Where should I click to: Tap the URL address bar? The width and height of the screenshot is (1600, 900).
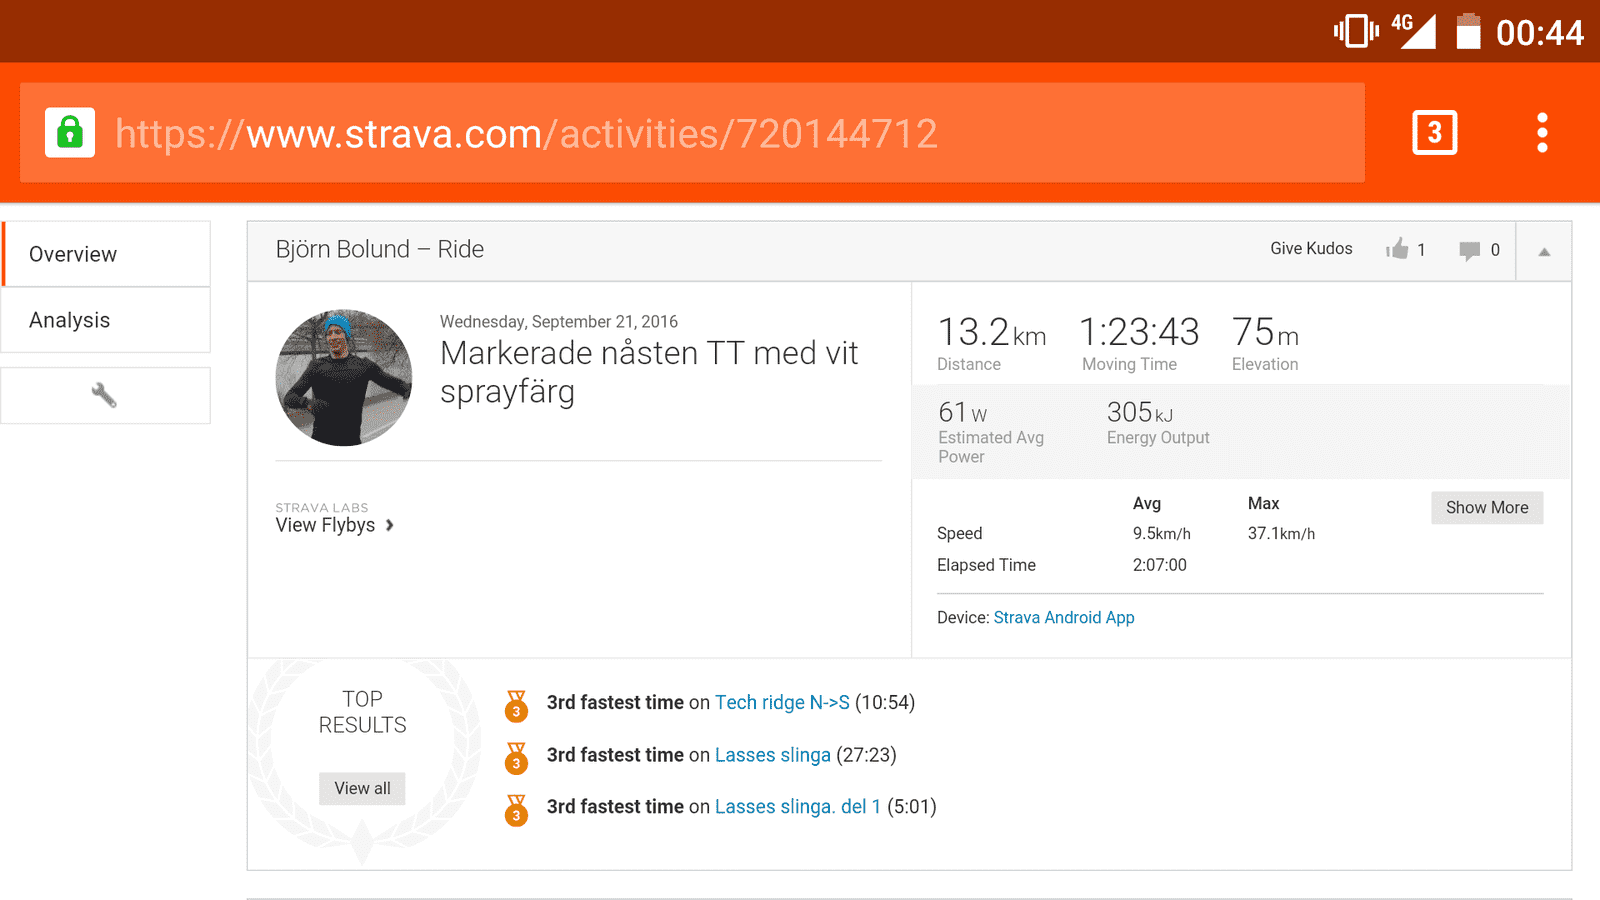pyautogui.click(x=692, y=133)
